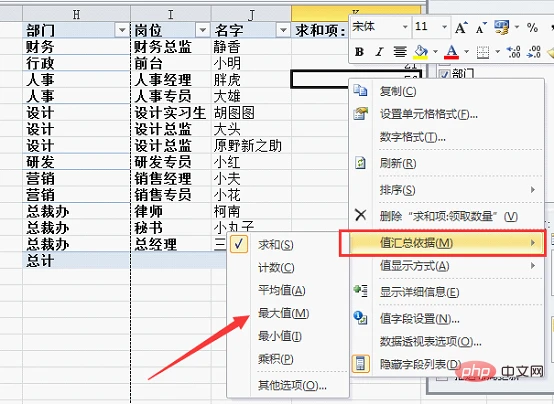Open the 名字 column filter dropdown
Screen dimensions: 554x404
coord(283,30)
